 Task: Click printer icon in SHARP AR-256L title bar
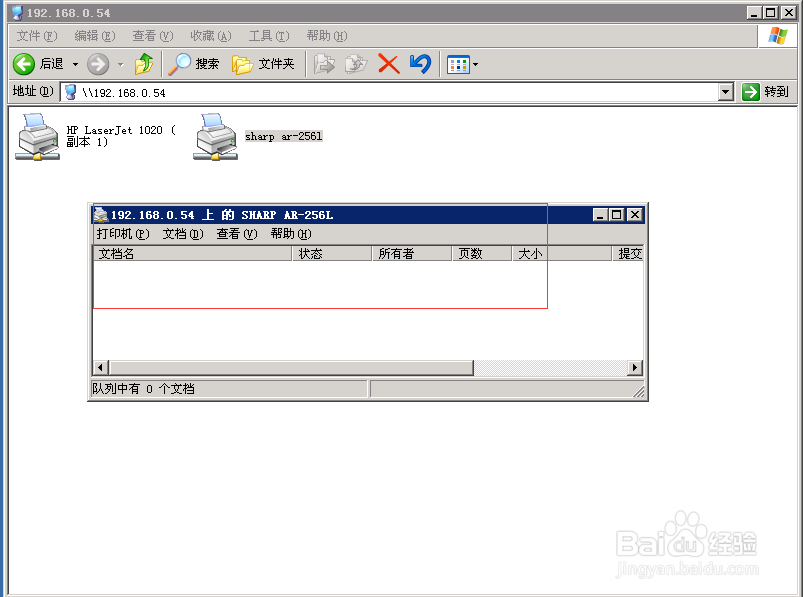point(101,215)
